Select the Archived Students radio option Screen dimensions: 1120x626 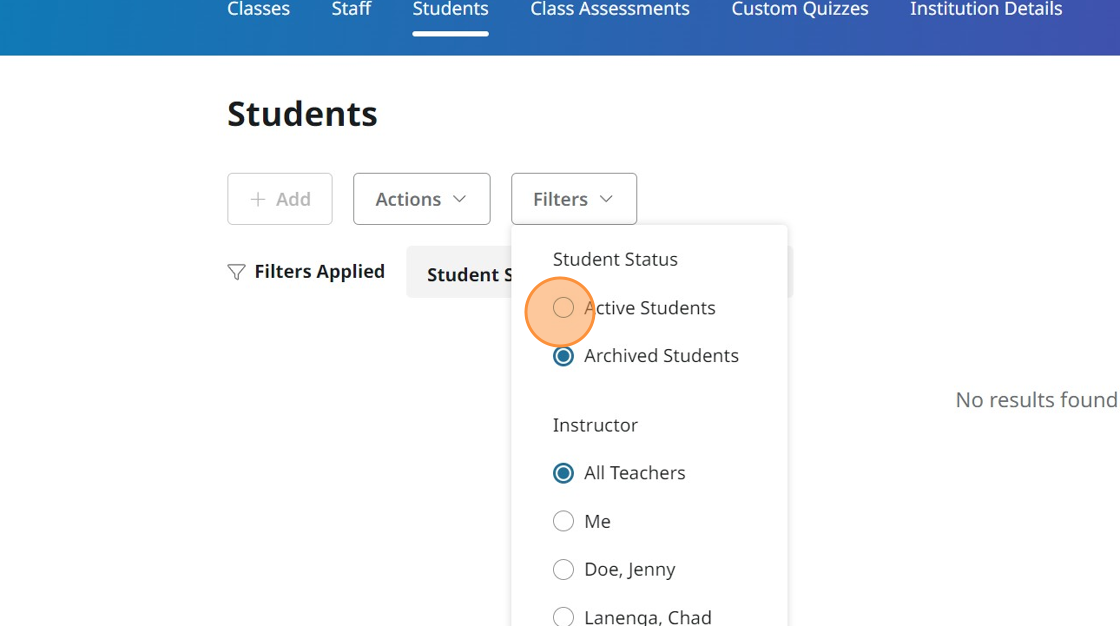point(563,356)
